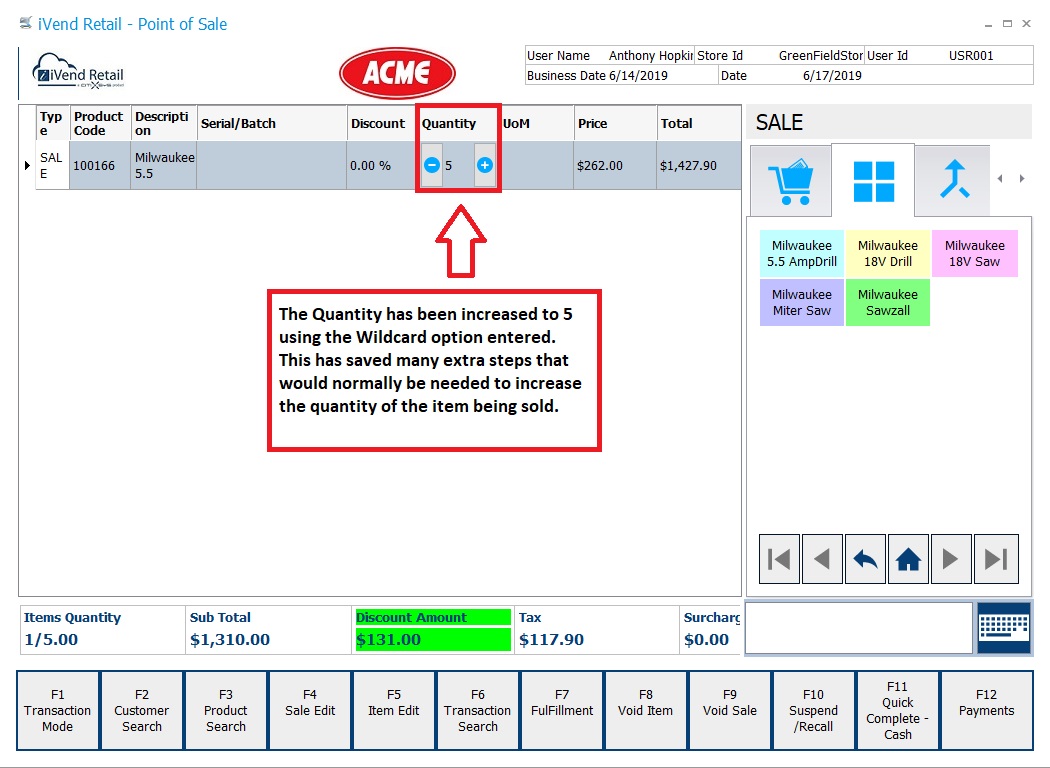This screenshot has height=768, width=1050.
Task: Click the User Name Anthony Hopkins field
Action: click(609, 56)
